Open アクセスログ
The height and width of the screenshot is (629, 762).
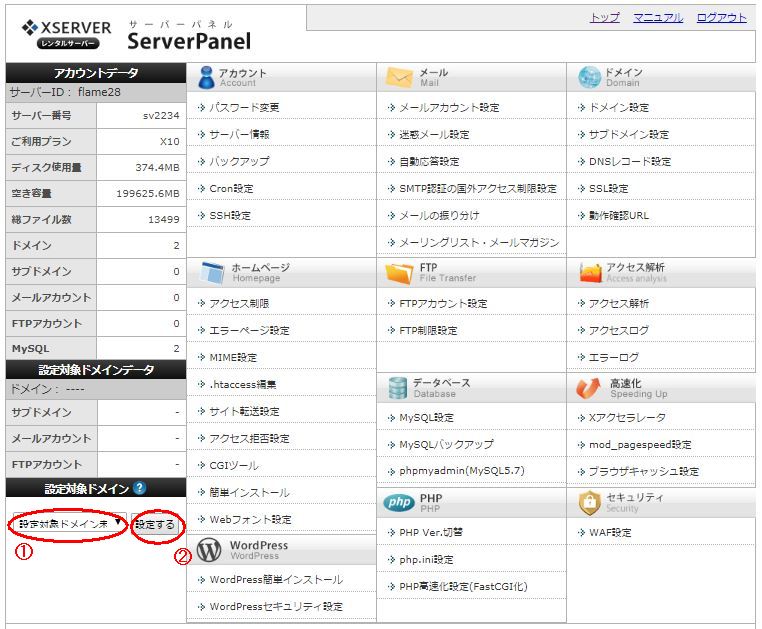pos(619,330)
